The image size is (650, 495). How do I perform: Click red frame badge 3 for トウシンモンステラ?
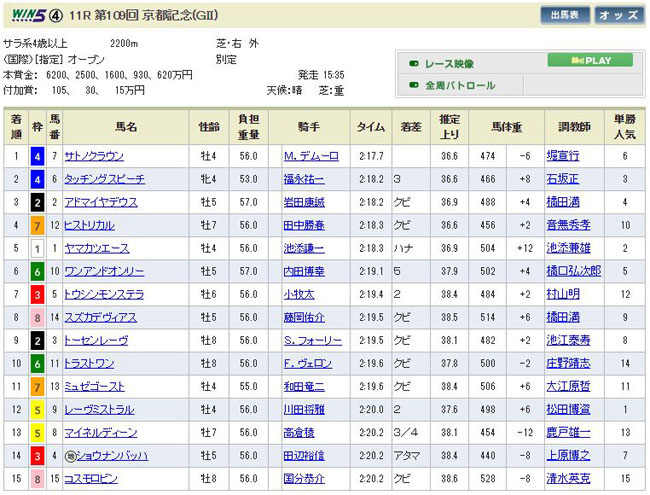pyautogui.click(x=36, y=295)
